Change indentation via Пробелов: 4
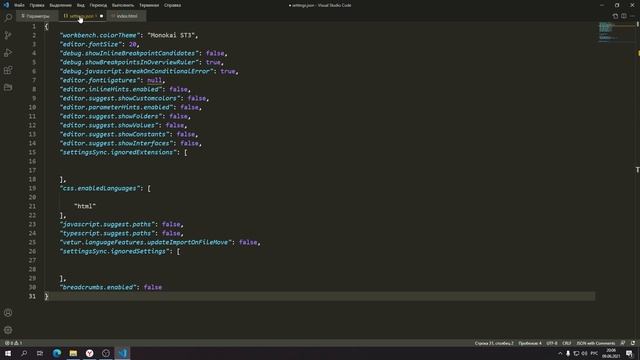 tap(530, 343)
